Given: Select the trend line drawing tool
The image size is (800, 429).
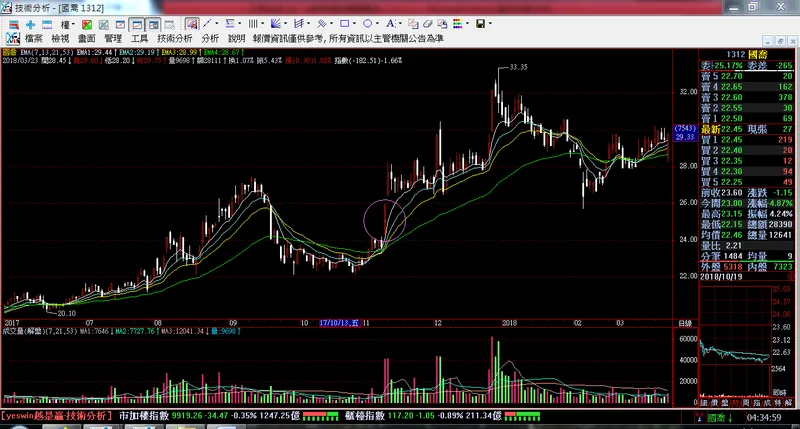Looking at the screenshot, I should (x=208, y=23).
